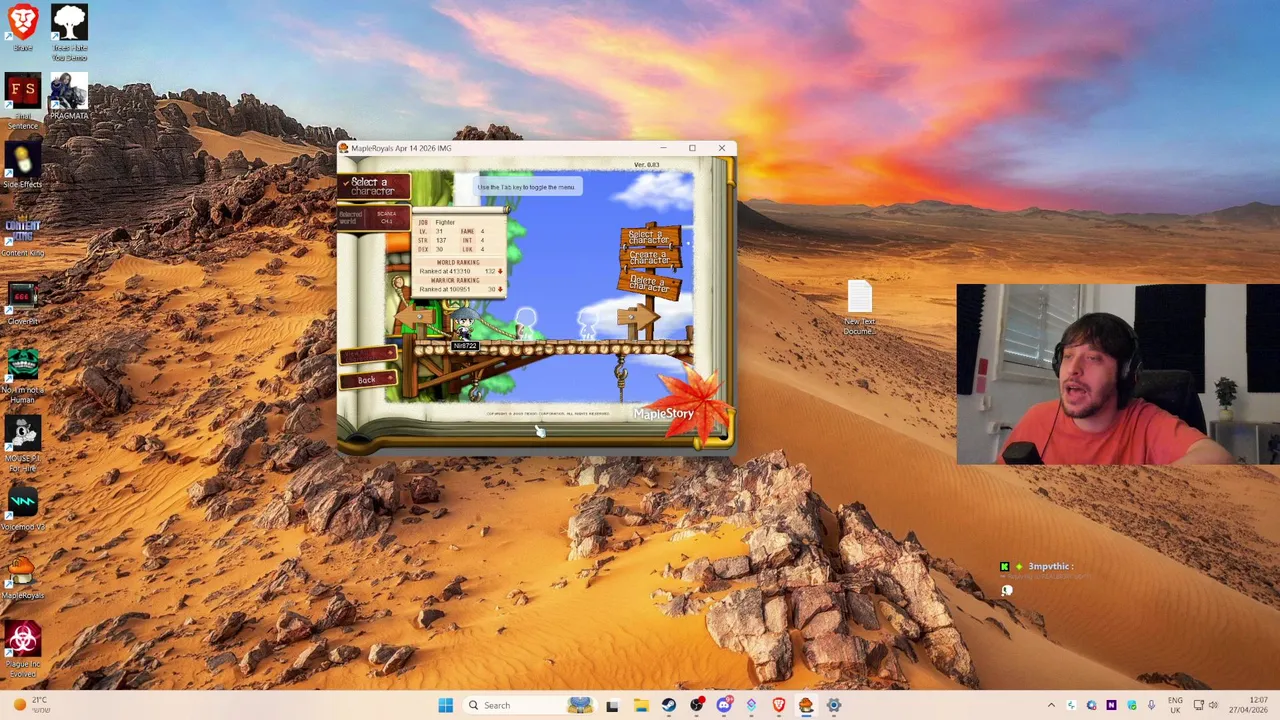The image size is (1280, 720).
Task: Open the ENG UK language switcher
Action: [x=1175, y=705]
